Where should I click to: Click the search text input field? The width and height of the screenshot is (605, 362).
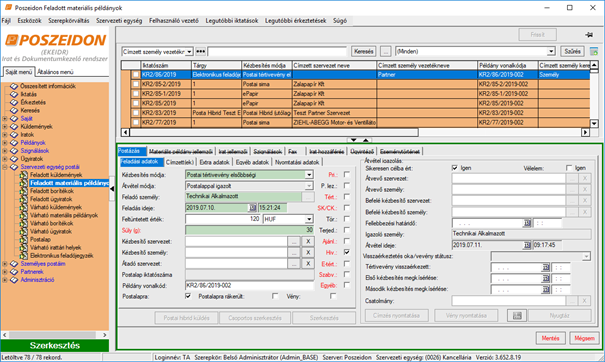point(277,51)
